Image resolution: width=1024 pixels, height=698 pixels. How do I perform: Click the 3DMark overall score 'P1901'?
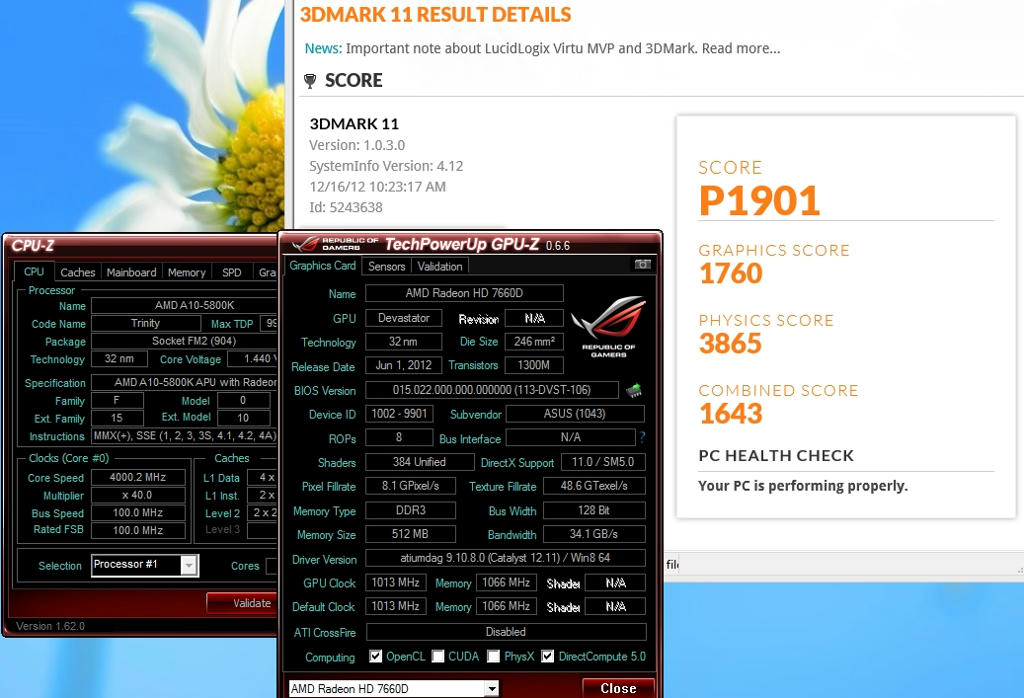[x=760, y=200]
